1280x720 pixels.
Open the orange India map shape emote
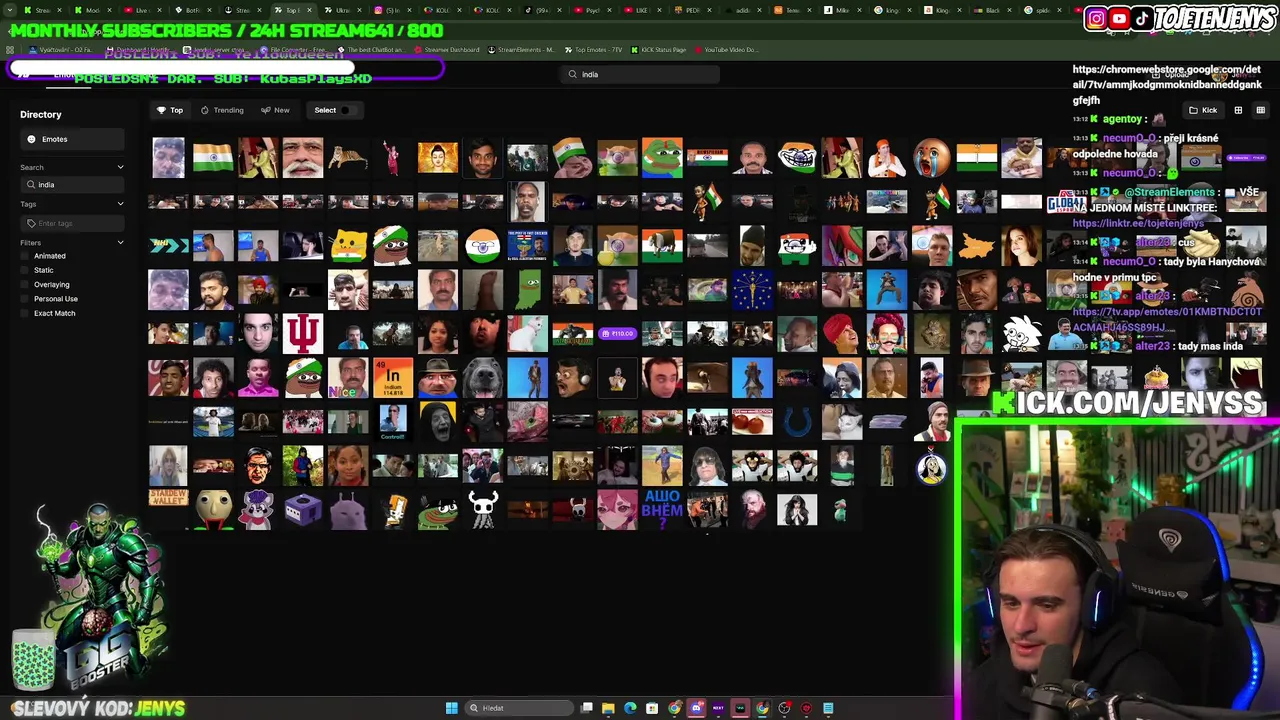point(976,245)
